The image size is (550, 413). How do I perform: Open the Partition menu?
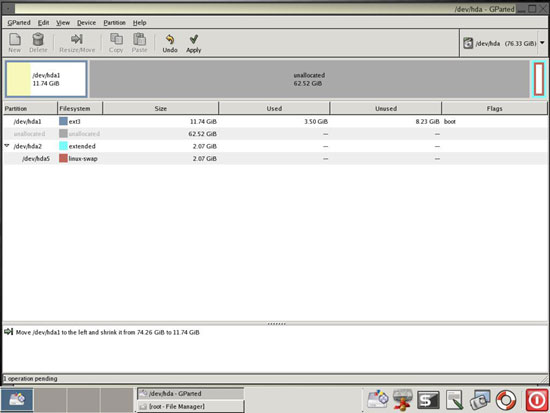[x=114, y=23]
